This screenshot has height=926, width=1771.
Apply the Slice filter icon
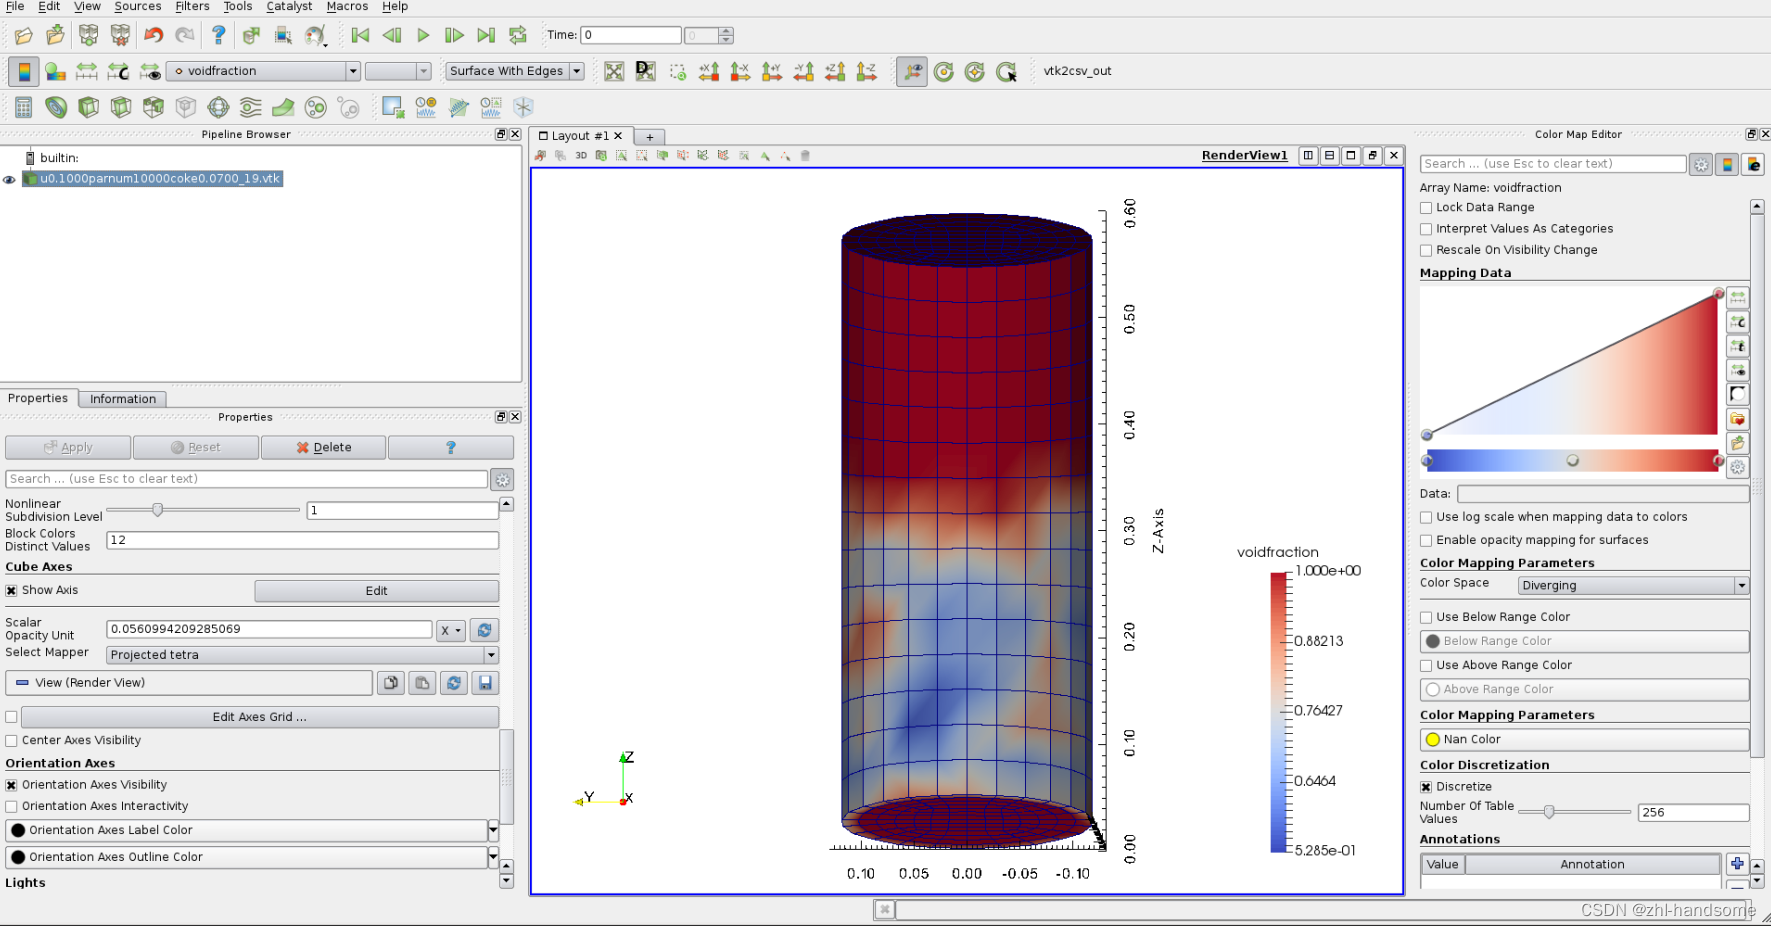[x=121, y=107]
